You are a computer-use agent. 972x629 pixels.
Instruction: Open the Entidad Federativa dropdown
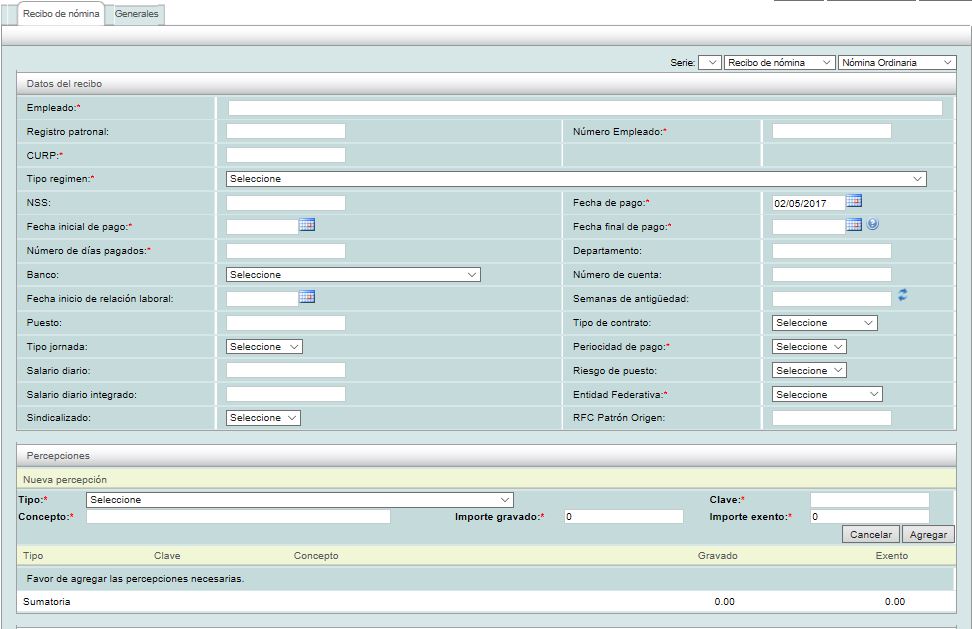click(x=827, y=395)
